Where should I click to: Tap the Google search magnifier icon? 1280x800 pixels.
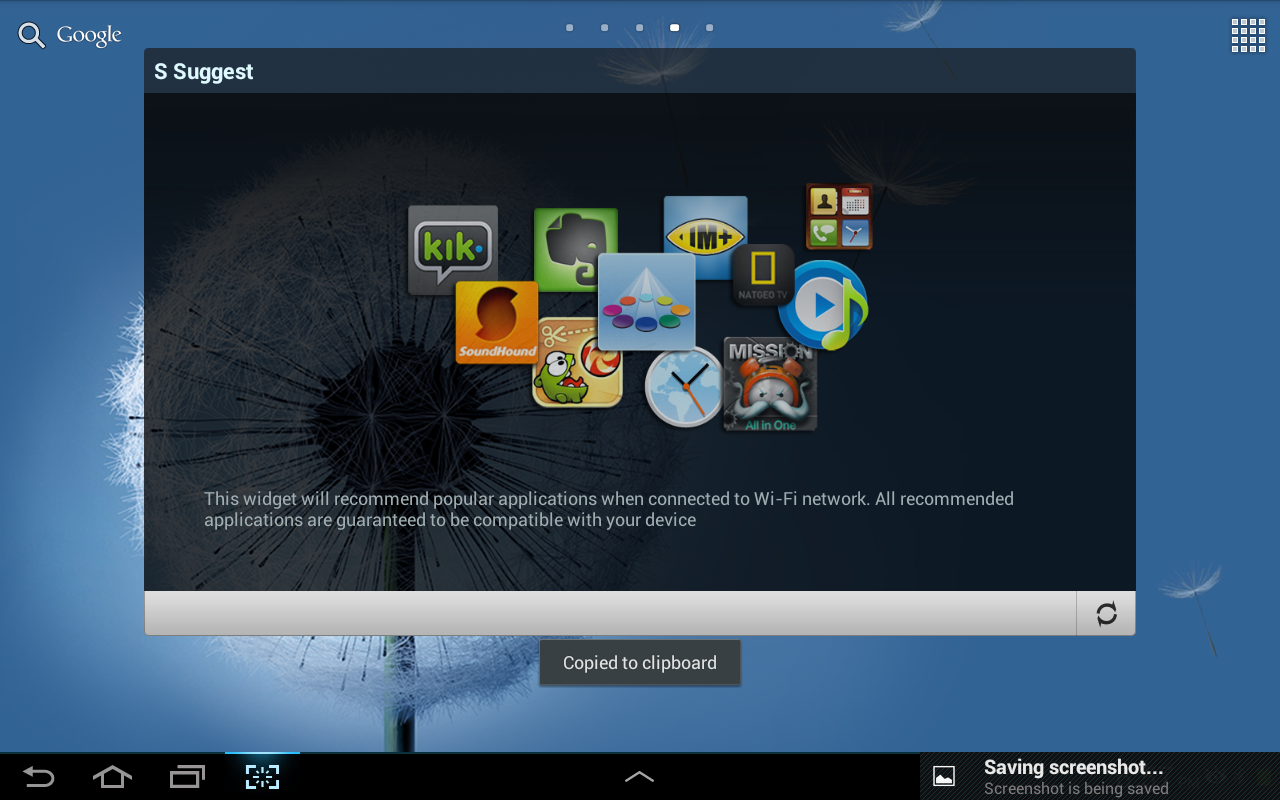point(32,36)
